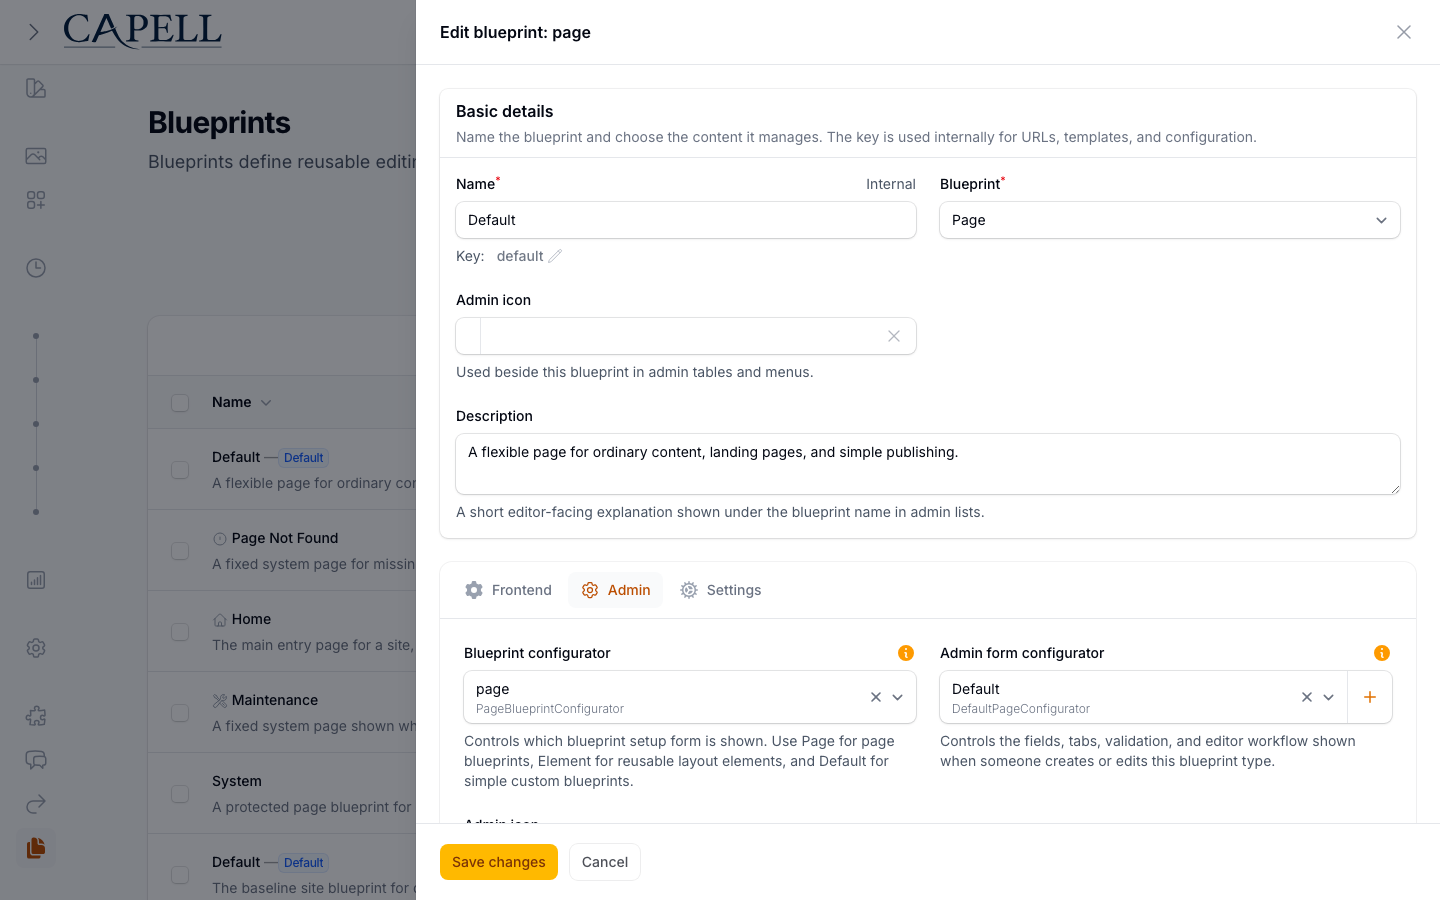Click the 'Basic details' heading
Image resolution: width=1440 pixels, height=900 pixels.
point(504,111)
